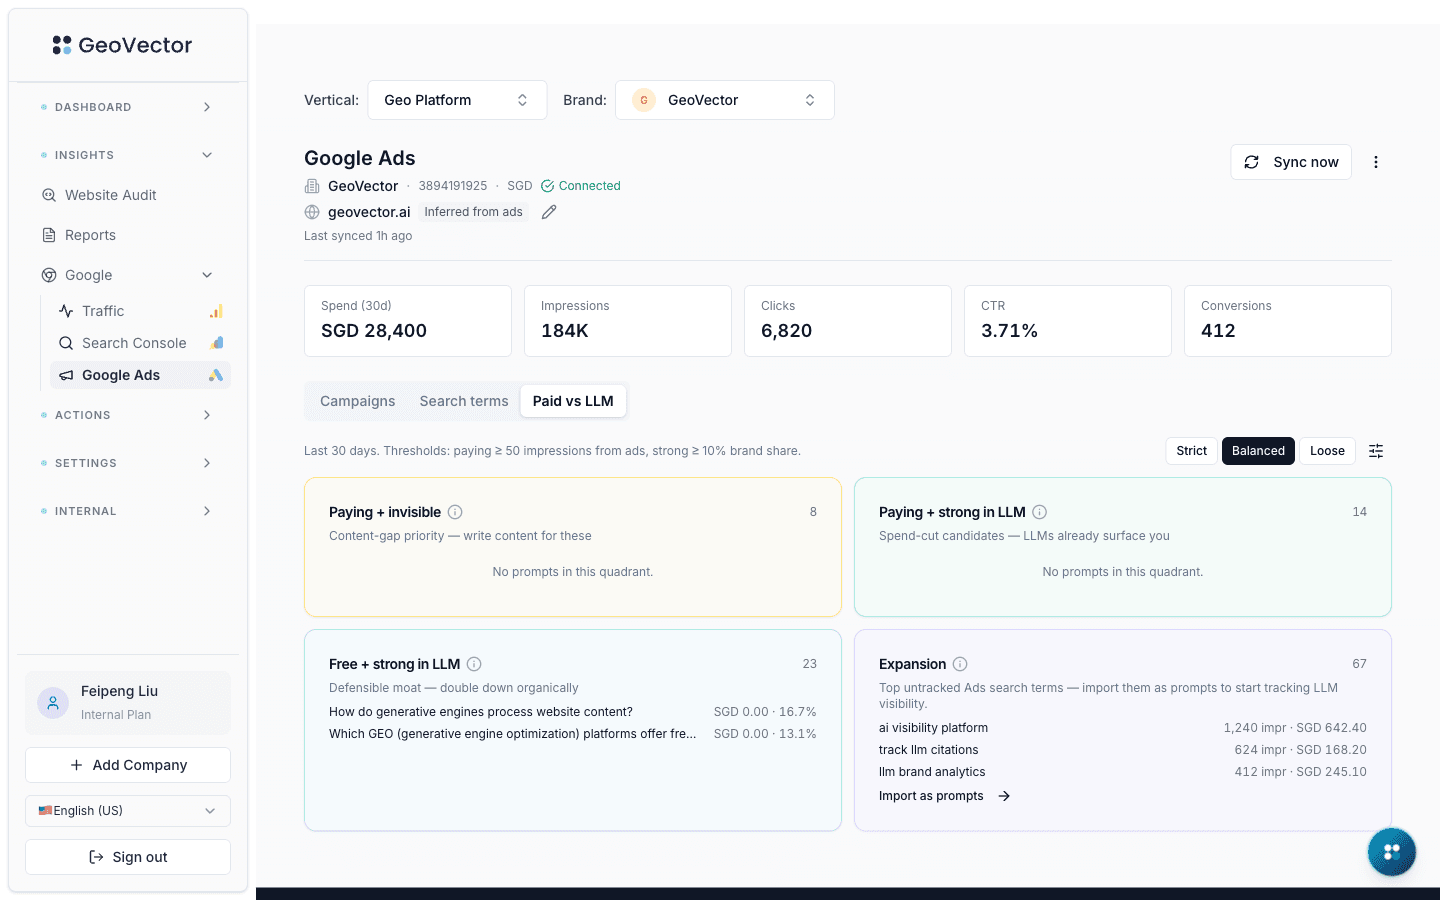Enable the Balanced threshold option
Screen dimensions: 1440x900
coord(1258,450)
